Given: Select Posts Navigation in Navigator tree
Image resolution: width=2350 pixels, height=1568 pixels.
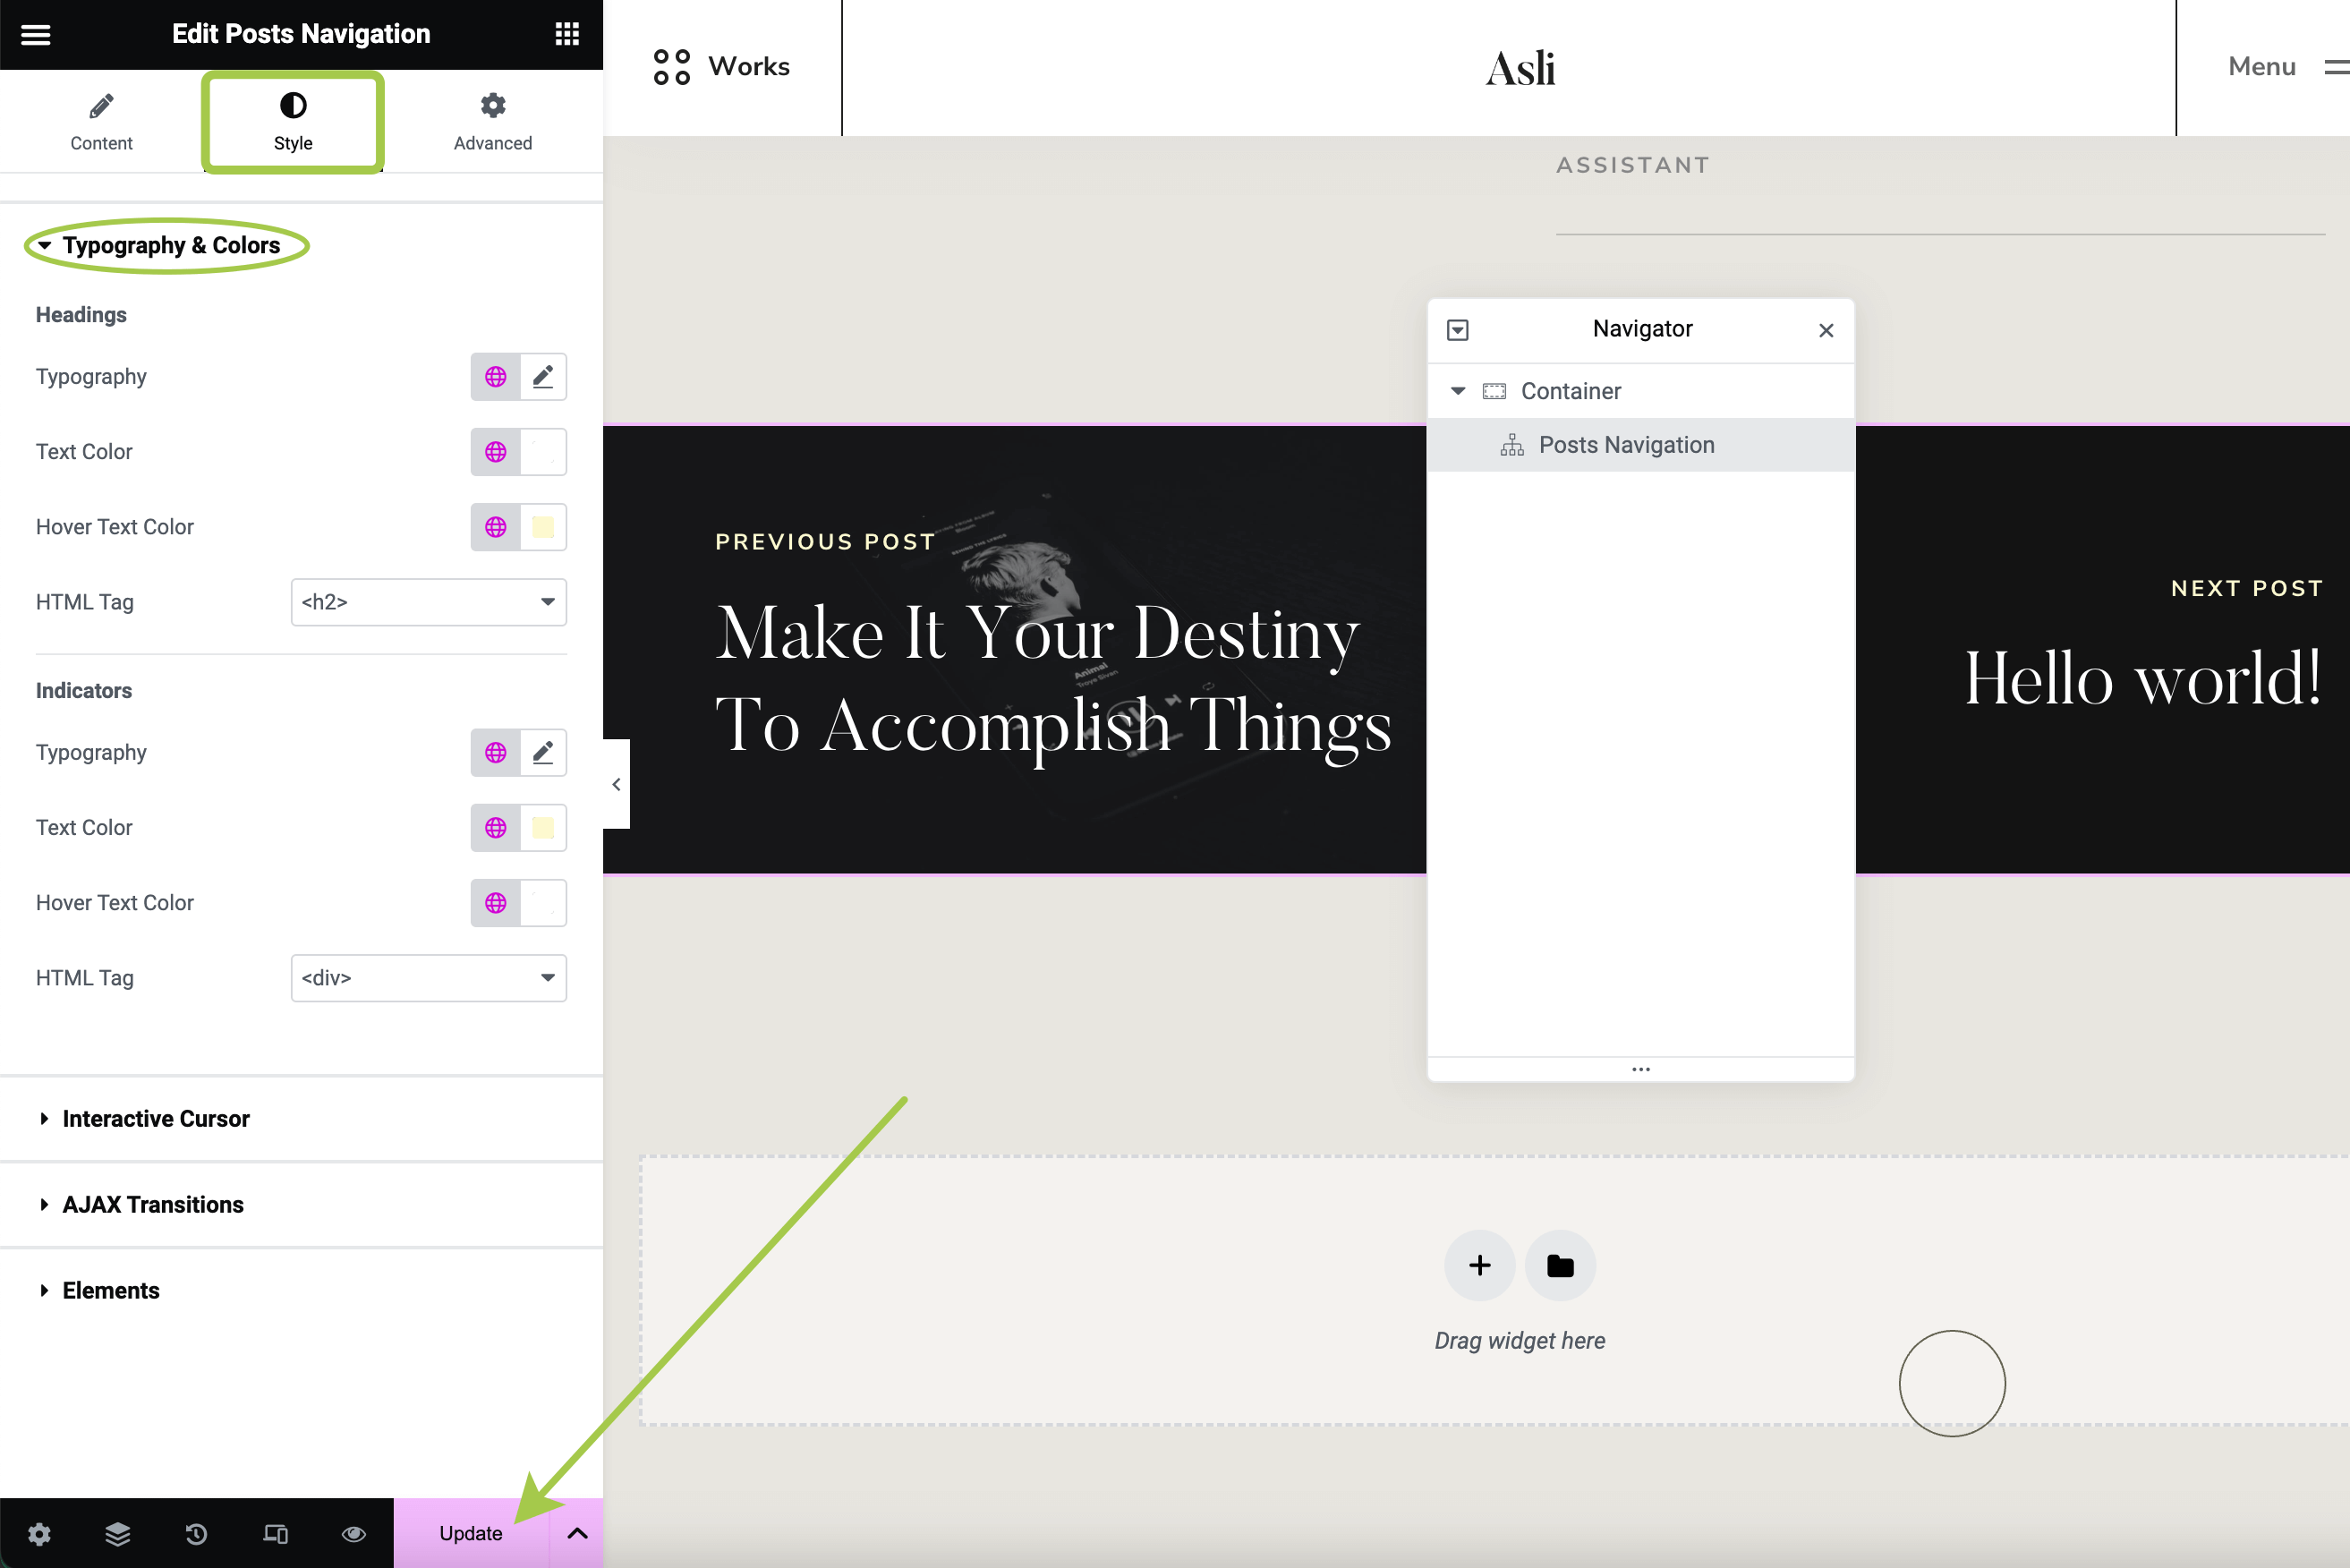Looking at the screenshot, I should pyautogui.click(x=1626, y=445).
